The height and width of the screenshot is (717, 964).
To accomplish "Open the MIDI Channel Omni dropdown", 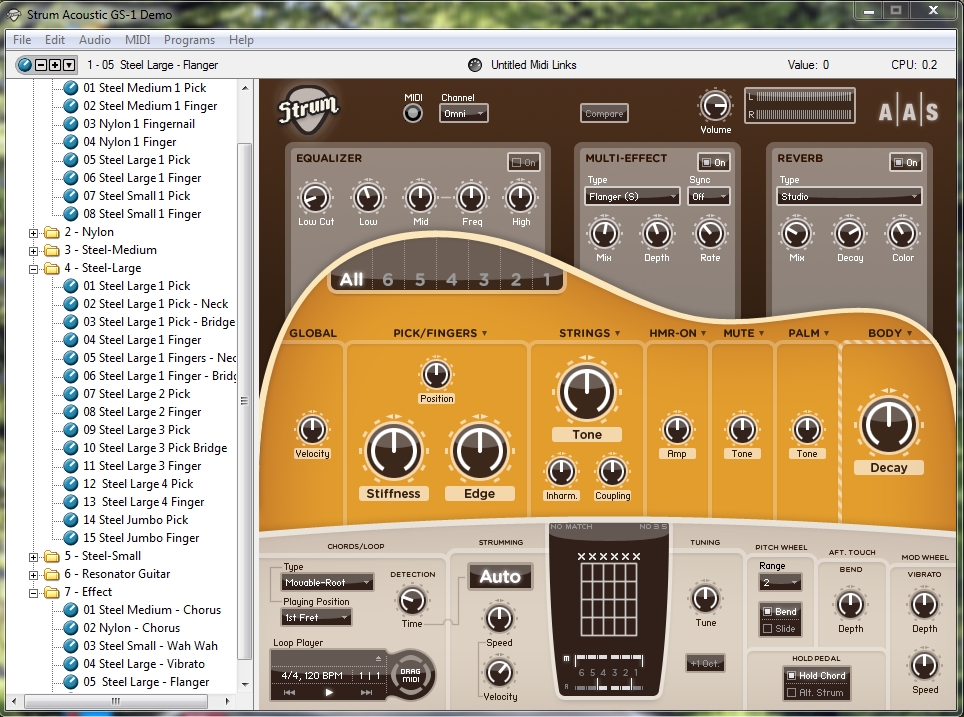I will point(464,114).
